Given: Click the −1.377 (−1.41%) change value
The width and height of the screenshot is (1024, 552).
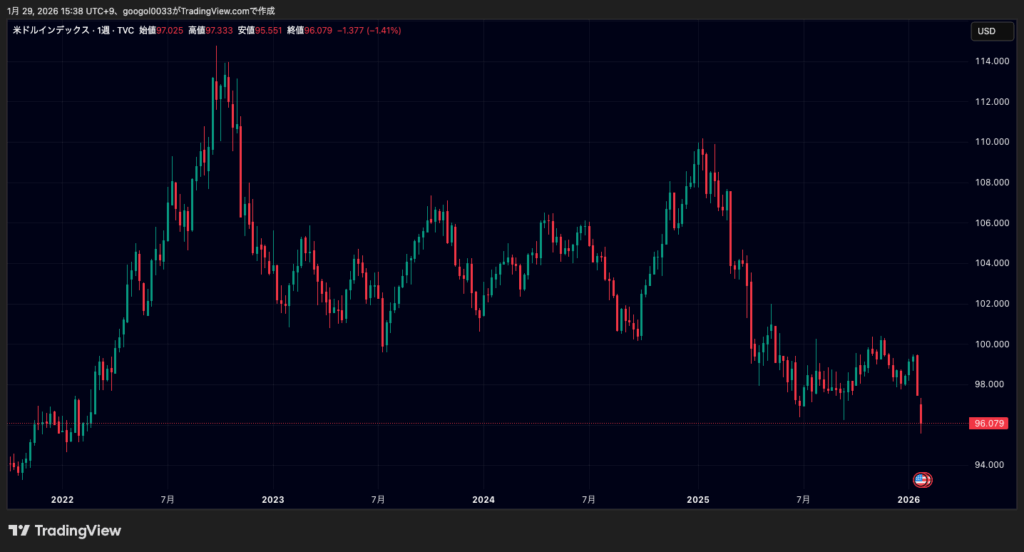Looking at the screenshot, I should (x=370, y=31).
